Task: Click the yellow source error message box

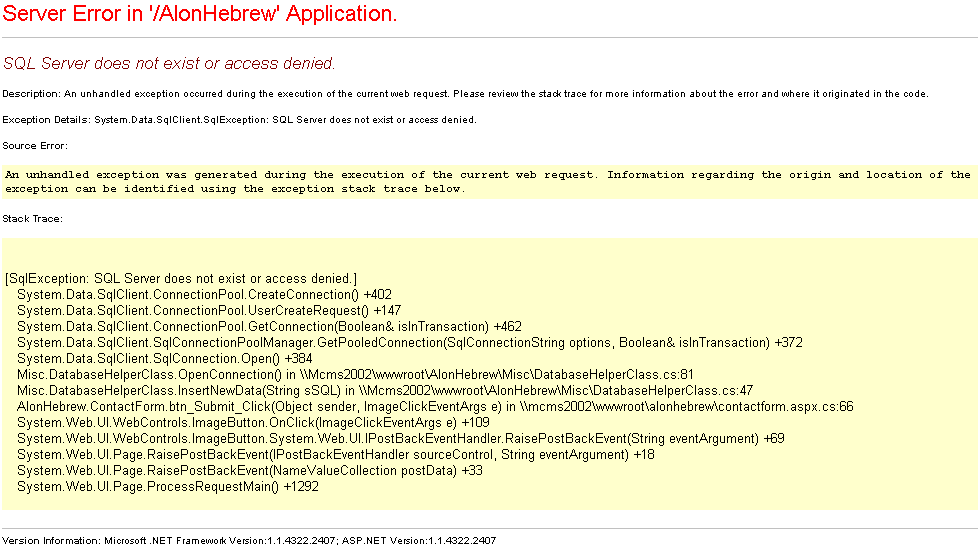Action: pyautogui.click(x=488, y=181)
